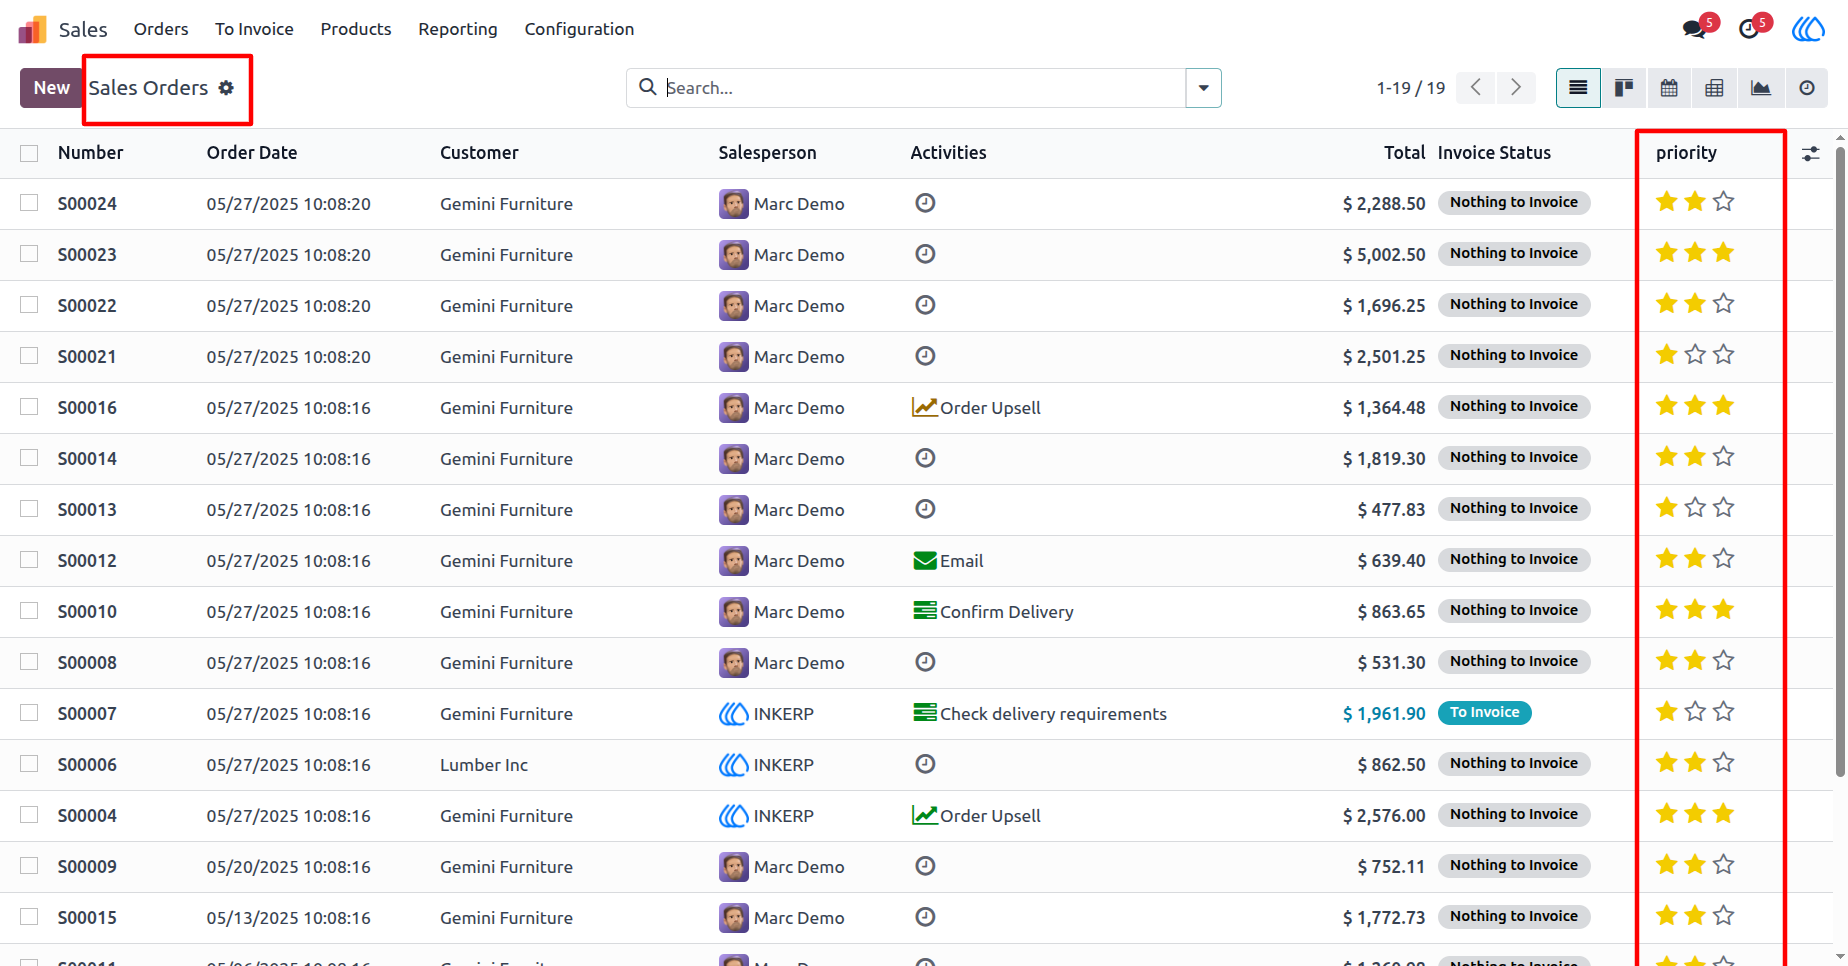Click the activity clock for S00024
This screenshot has width=1848, height=966.
(925, 203)
